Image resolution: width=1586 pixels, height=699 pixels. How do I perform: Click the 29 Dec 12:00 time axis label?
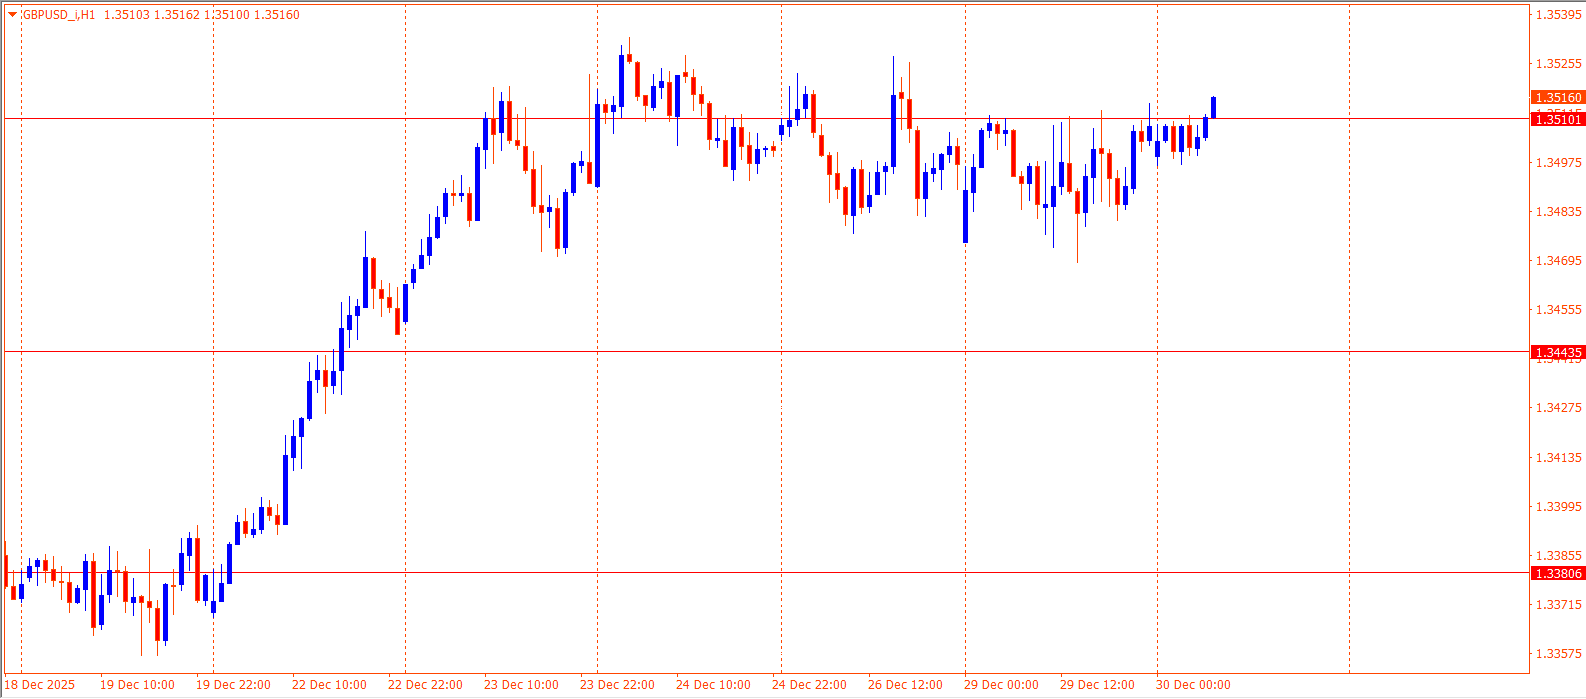[x=1097, y=685]
